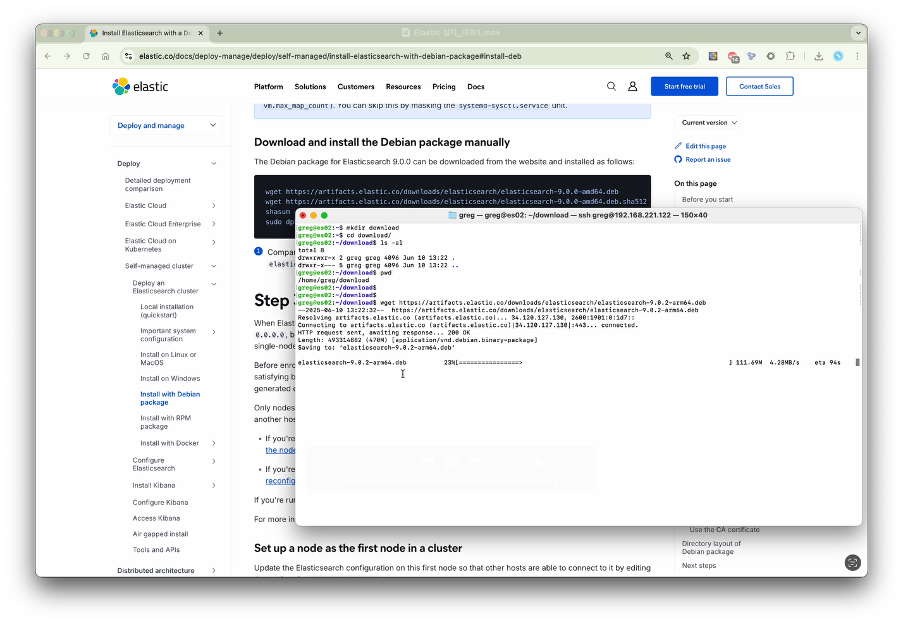Go back with the browser back arrow

click(48, 56)
